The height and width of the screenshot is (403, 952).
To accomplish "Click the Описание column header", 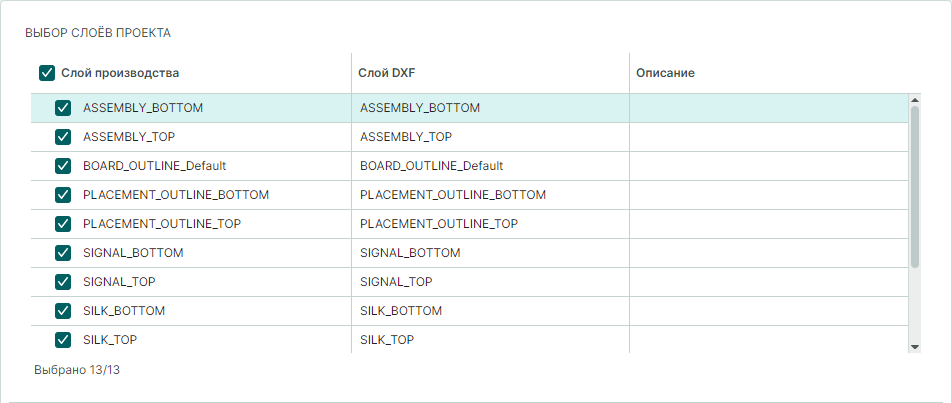I will pyautogui.click(x=665, y=73).
